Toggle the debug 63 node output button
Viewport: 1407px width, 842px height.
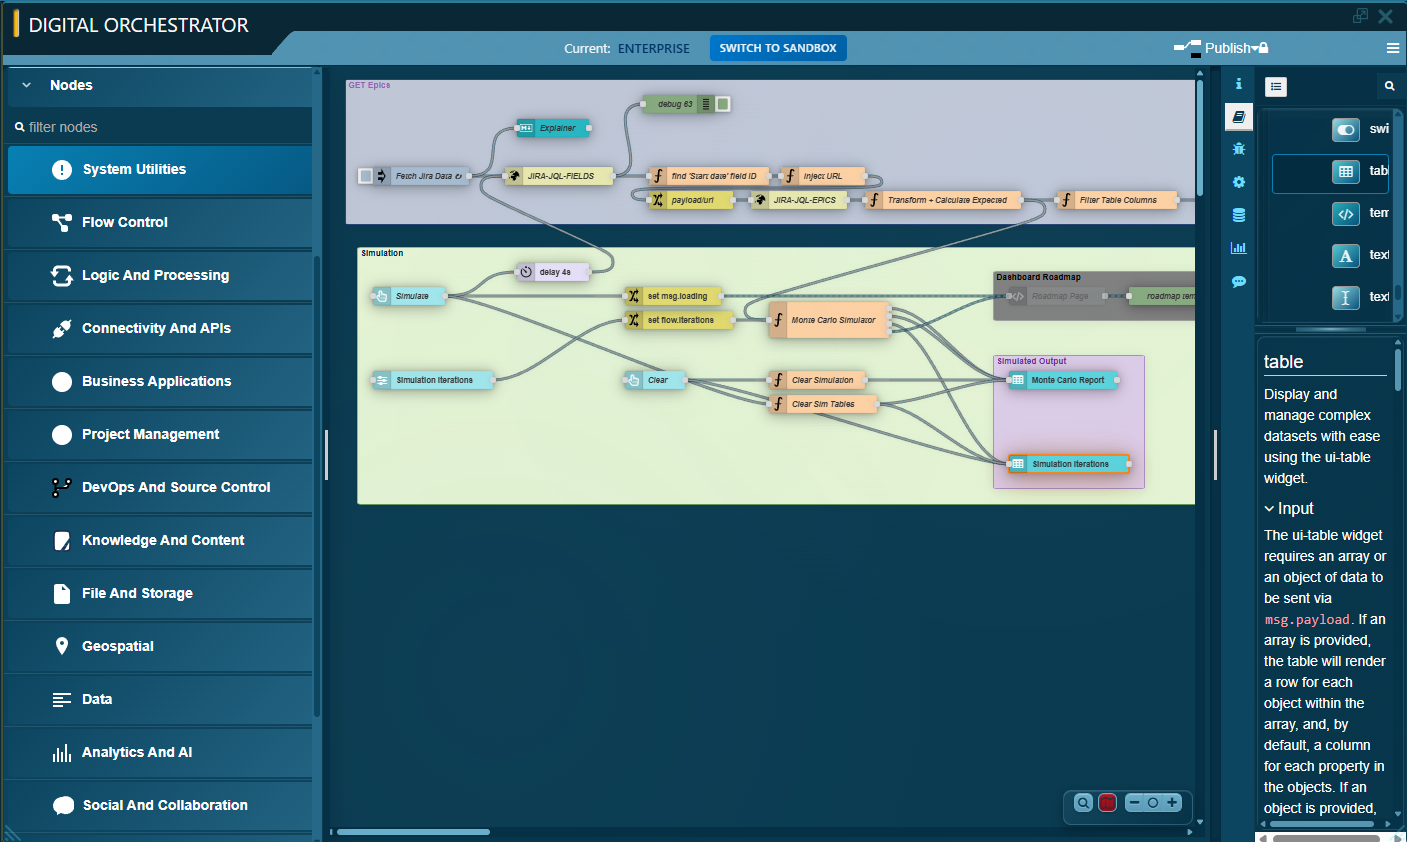click(x=723, y=104)
